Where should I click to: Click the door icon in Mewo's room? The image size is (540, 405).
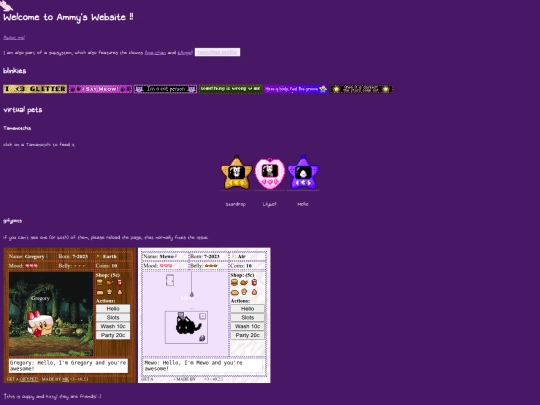(170, 280)
